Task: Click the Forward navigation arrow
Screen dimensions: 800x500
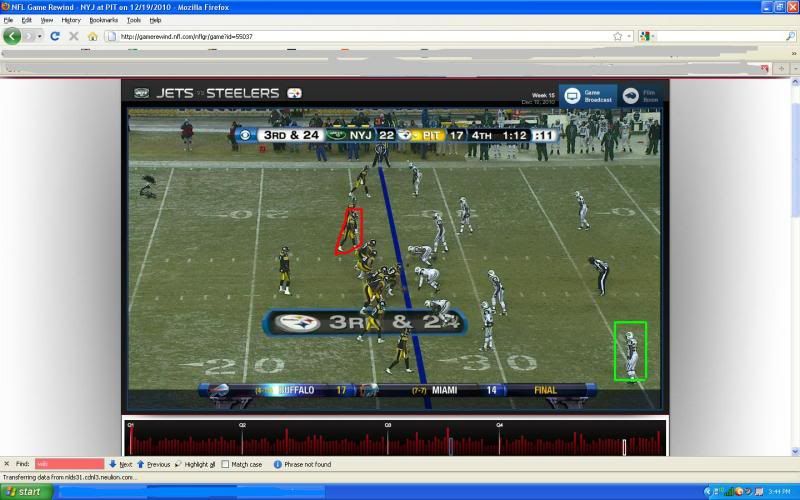Action: click(29, 36)
